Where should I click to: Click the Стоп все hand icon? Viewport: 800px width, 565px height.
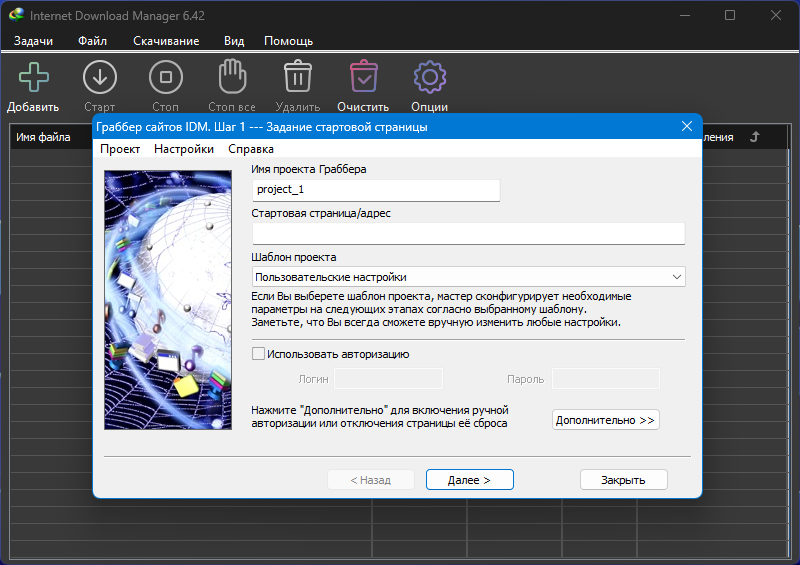click(x=232, y=77)
